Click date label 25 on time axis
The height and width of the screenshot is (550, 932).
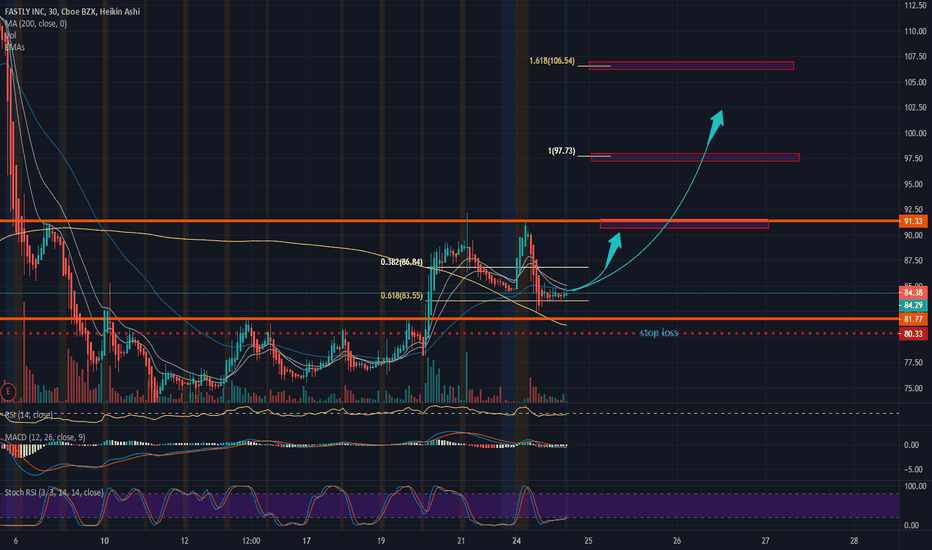(588, 541)
